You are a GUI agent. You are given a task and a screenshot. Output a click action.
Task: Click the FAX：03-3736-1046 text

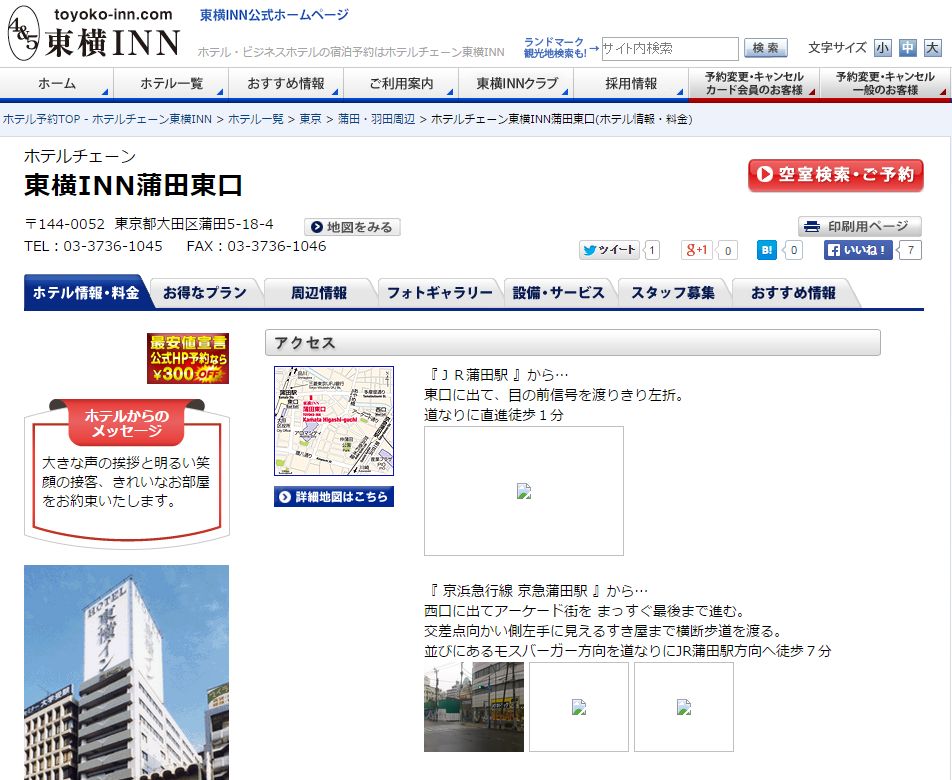pyautogui.click(x=256, y=246)
